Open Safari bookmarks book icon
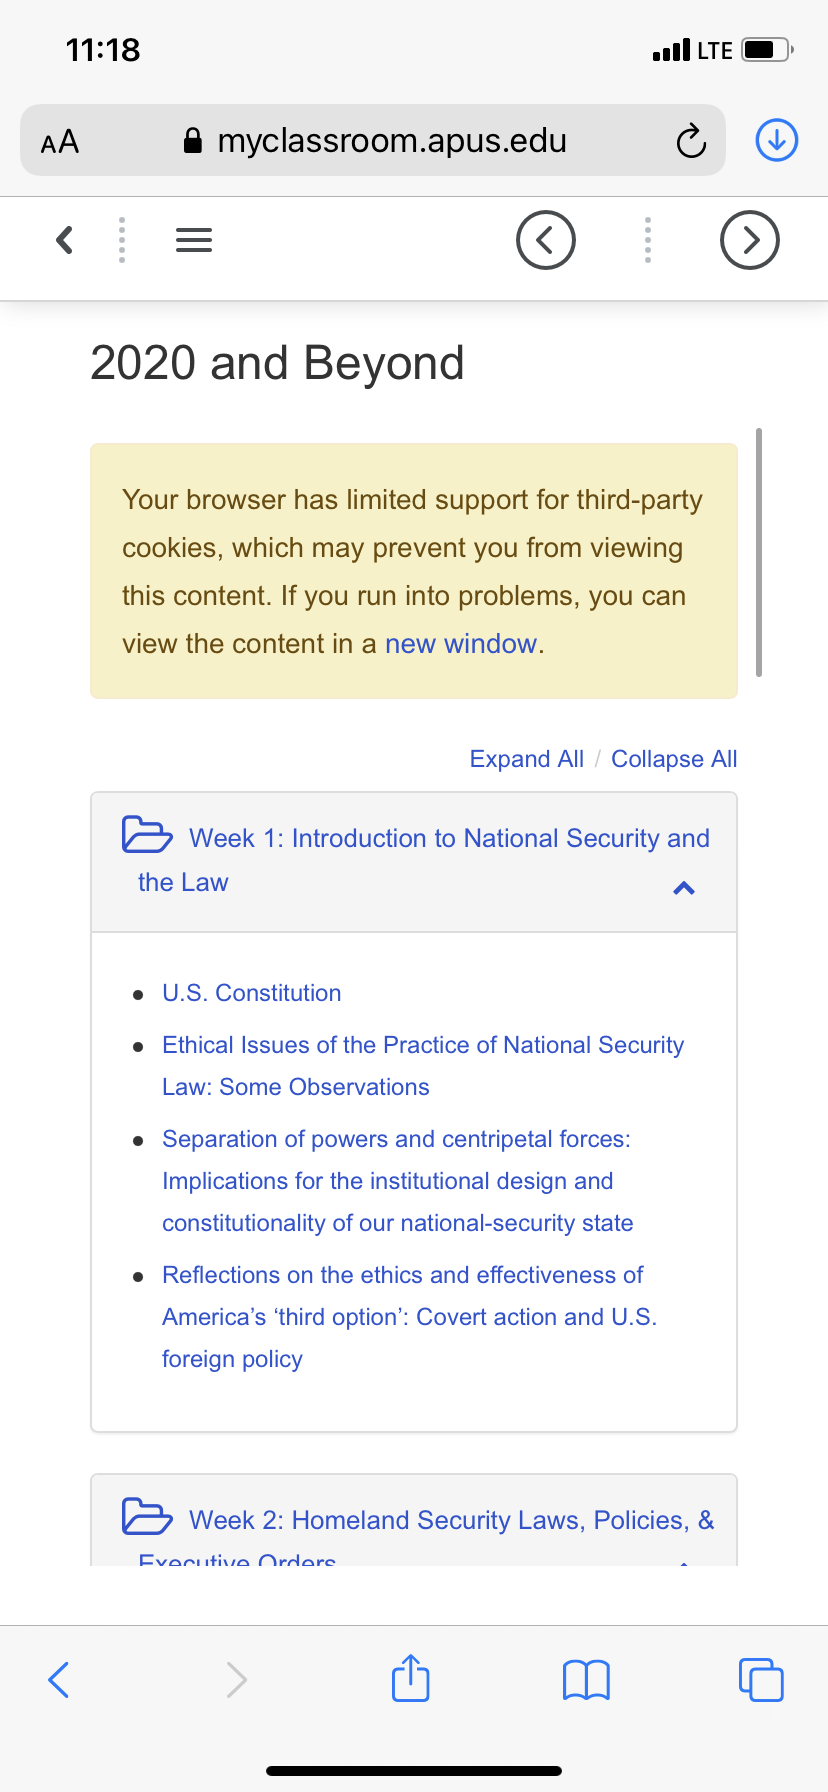Screen dimensions: 828x1792 coord(587,1680)
